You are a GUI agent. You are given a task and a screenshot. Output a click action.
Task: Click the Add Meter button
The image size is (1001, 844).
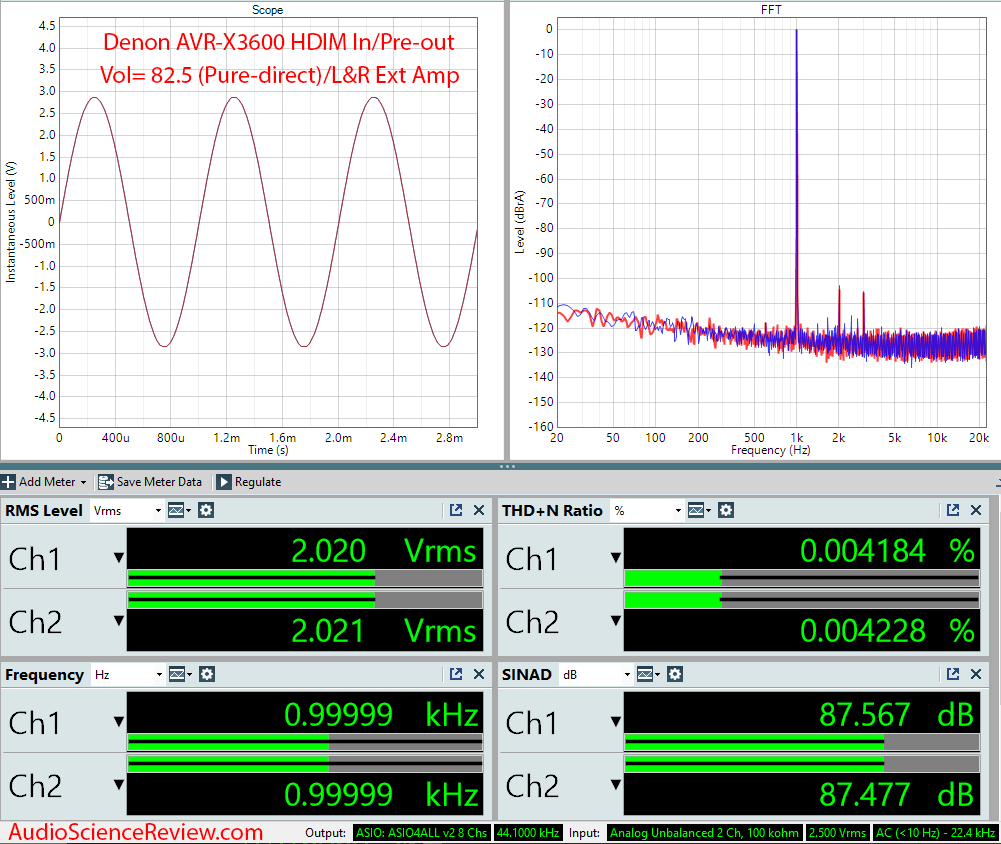click(x=44, y=482)
